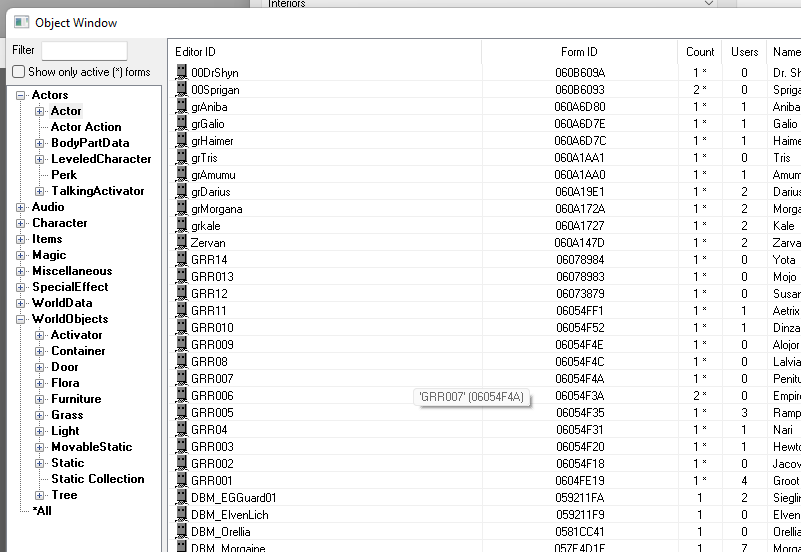This screenshot has width=801, height=552.
Task: Click Form ID 0604FE19 cell
Action: pyautogui.click(x=580, y=481)
